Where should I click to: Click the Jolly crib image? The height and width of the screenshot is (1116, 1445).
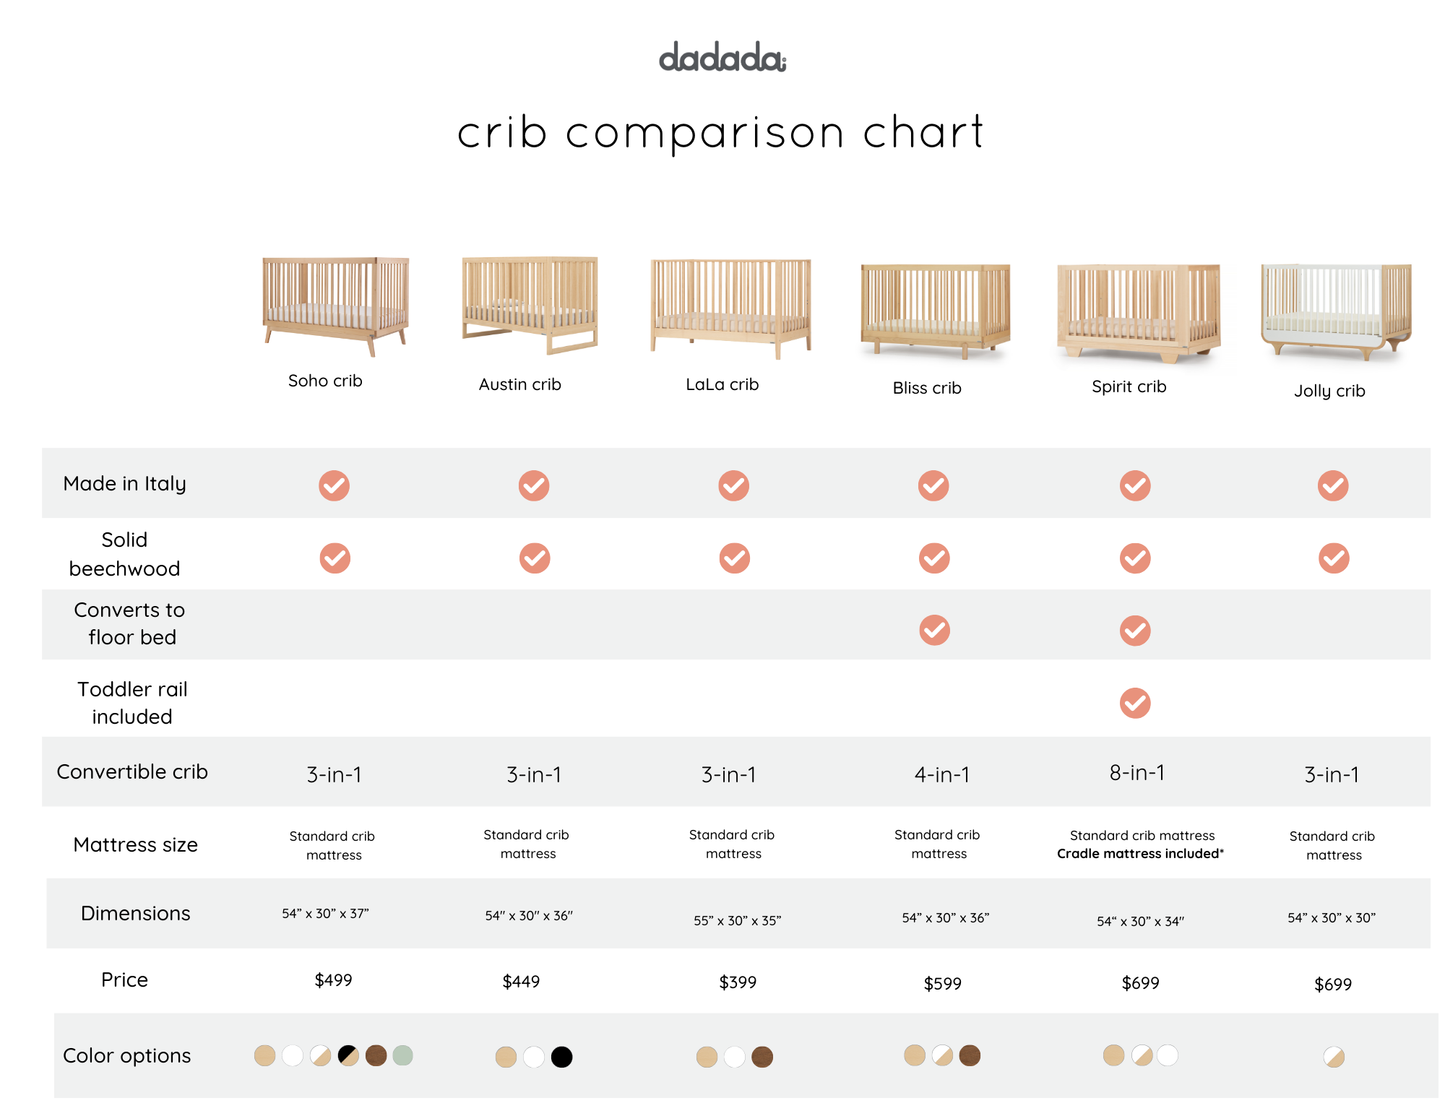pos(1336,311)
